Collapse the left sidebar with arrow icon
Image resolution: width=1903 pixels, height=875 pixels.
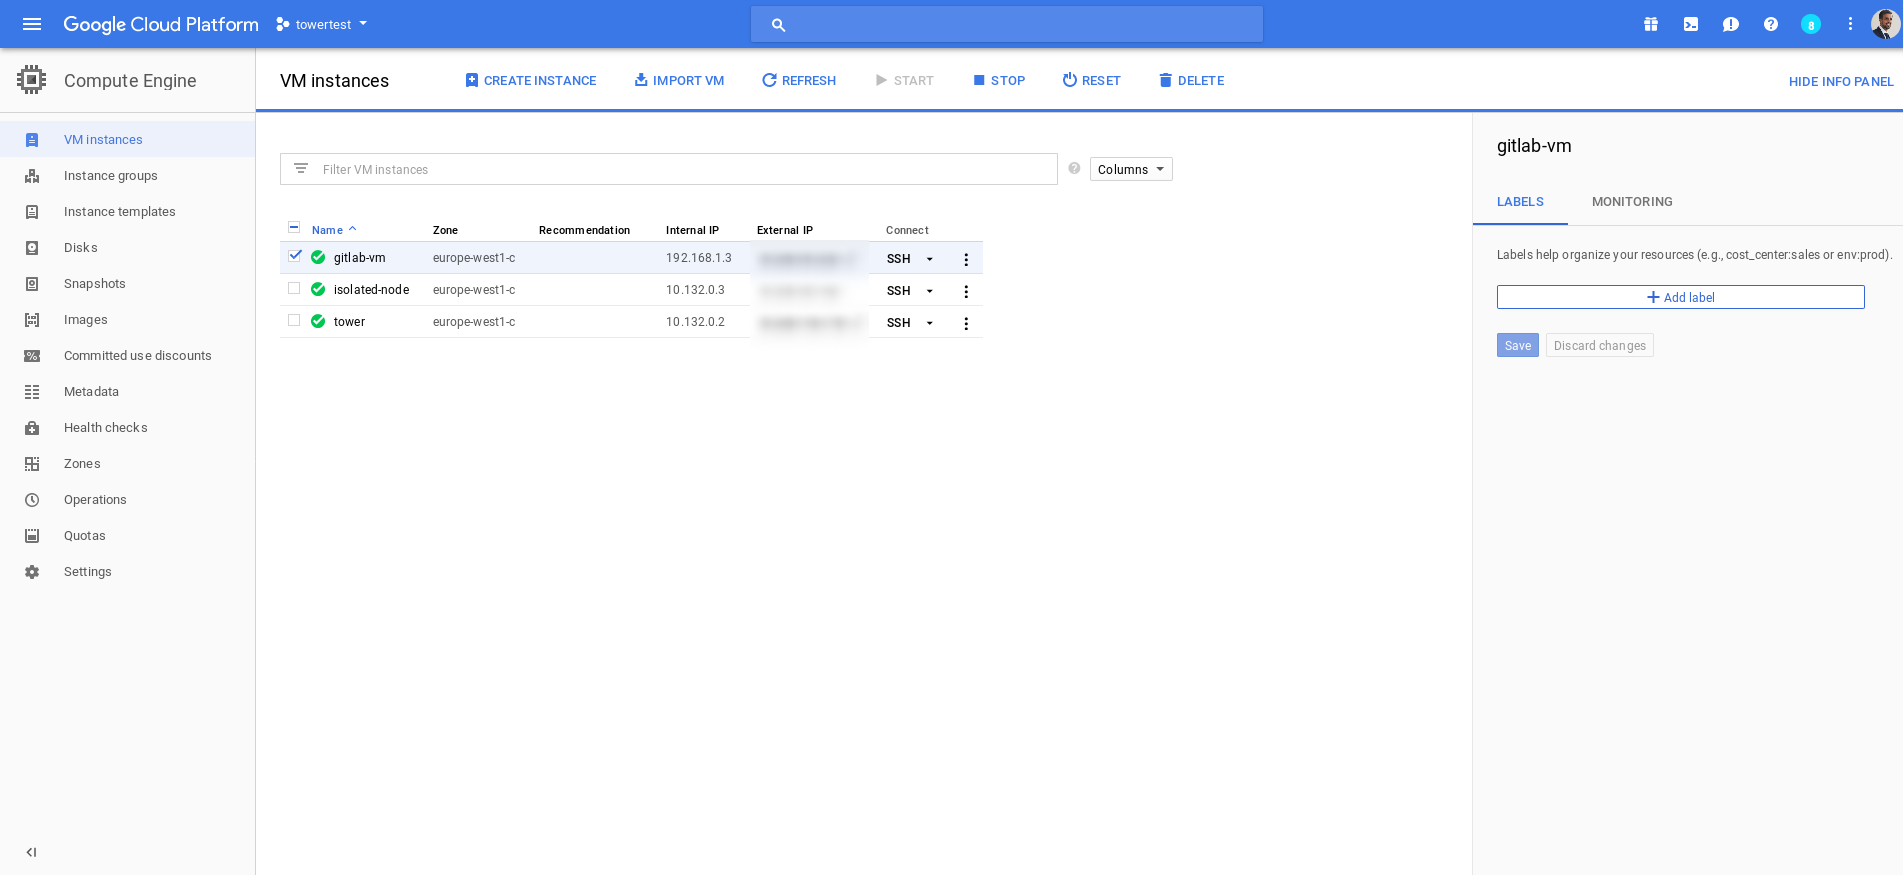tap(32, 852)
